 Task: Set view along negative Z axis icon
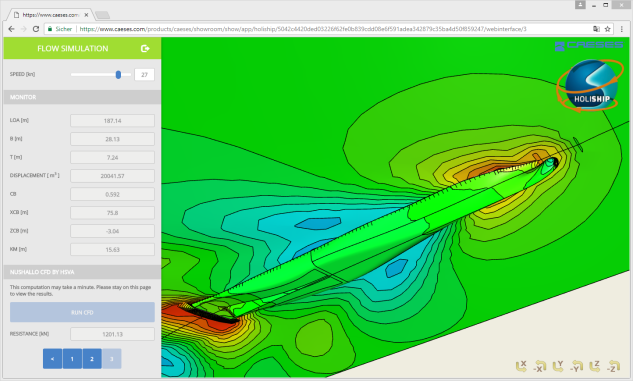tap(614, 366)
